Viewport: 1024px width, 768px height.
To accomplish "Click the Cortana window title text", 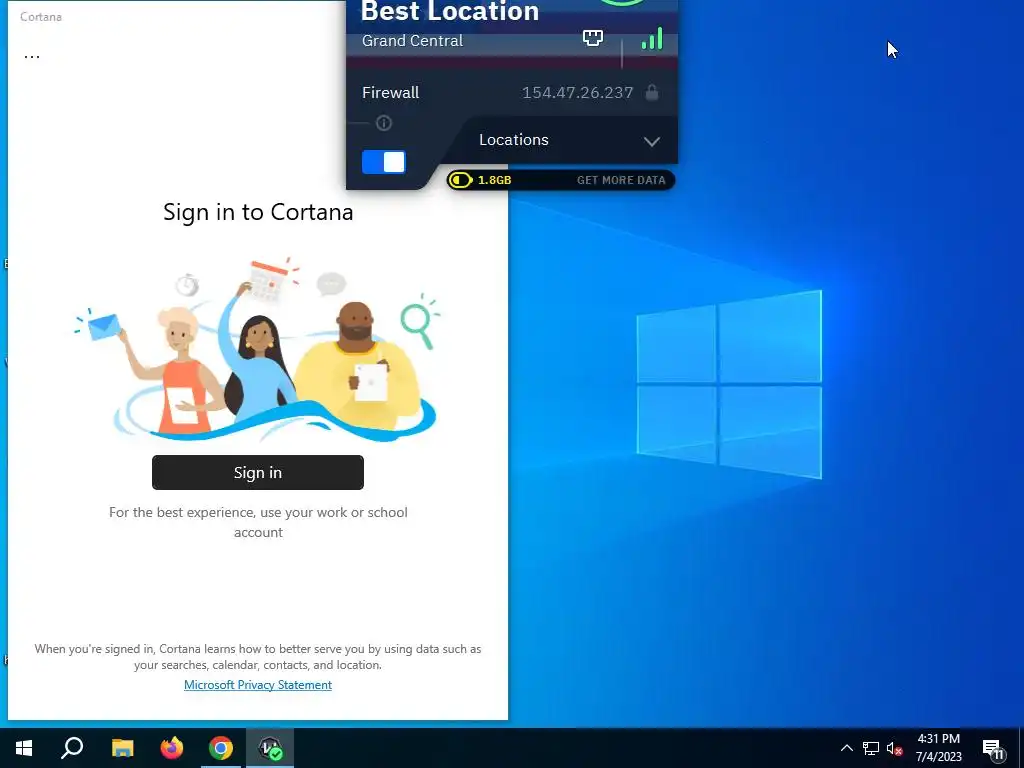I will (x=40, y=17).
